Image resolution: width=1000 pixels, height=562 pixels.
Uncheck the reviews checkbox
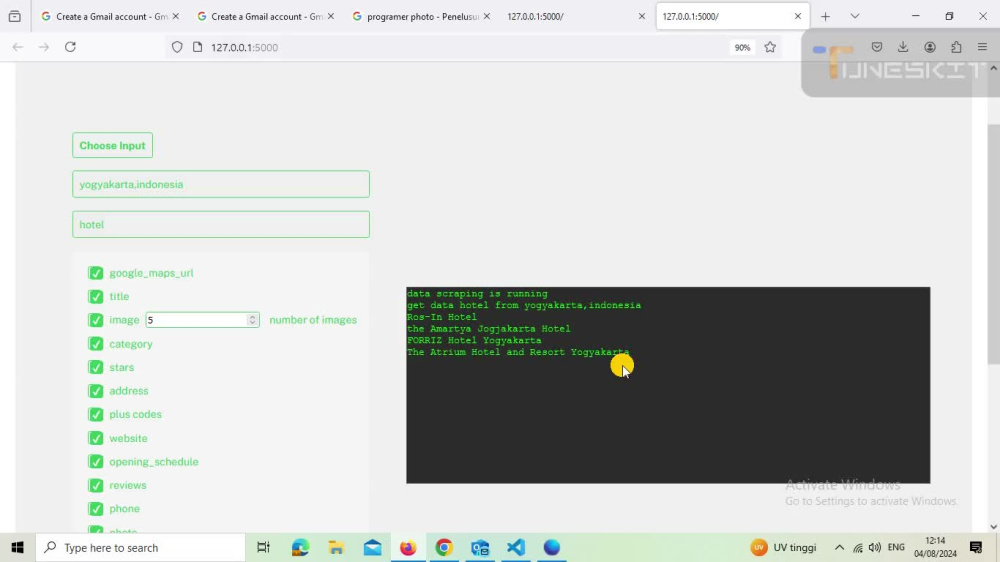tap(96, 485)
